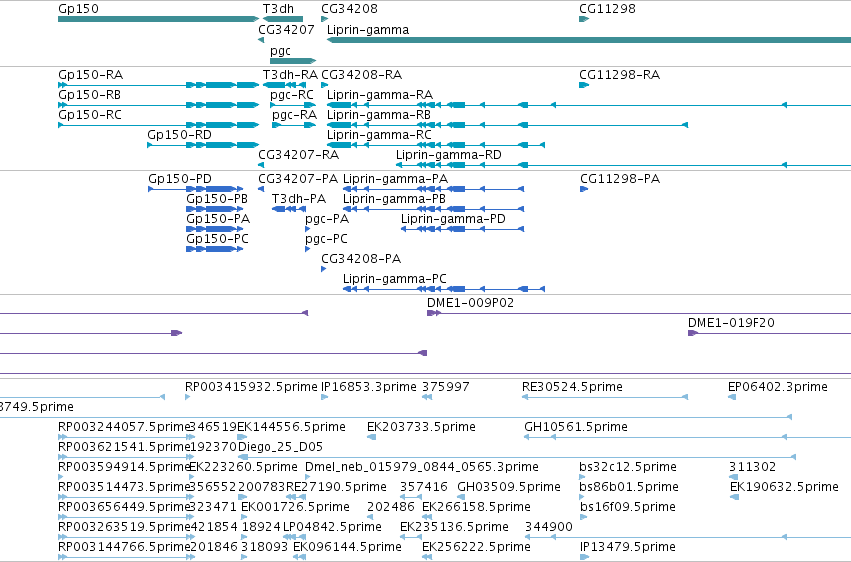This screenshot has width=851, height=562.
Task: Click protein Gp150-PC
Action: coord(214,249)
